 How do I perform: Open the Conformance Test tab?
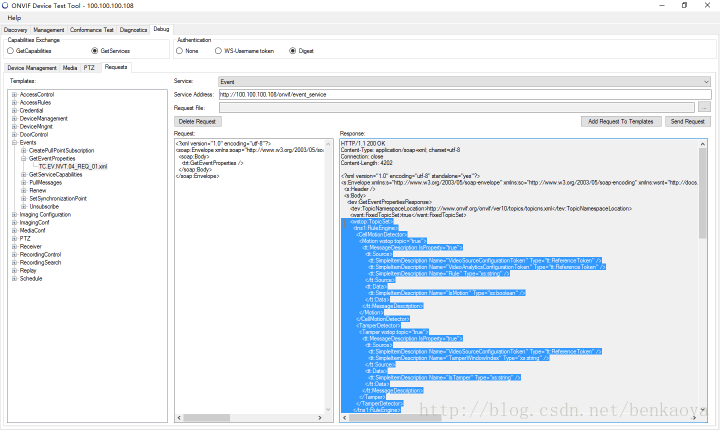[x=91, y=30]
